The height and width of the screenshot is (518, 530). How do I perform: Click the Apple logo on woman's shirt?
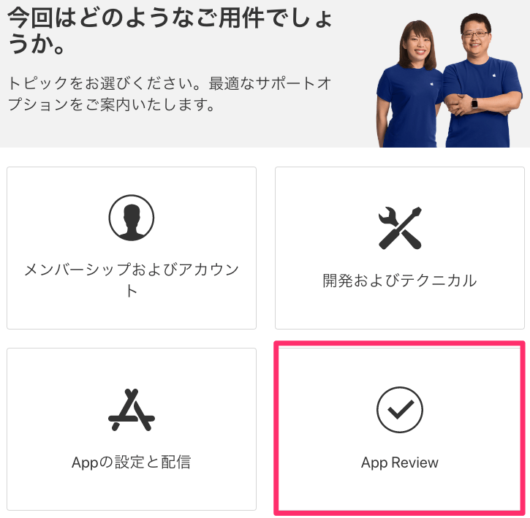(432, 83)
